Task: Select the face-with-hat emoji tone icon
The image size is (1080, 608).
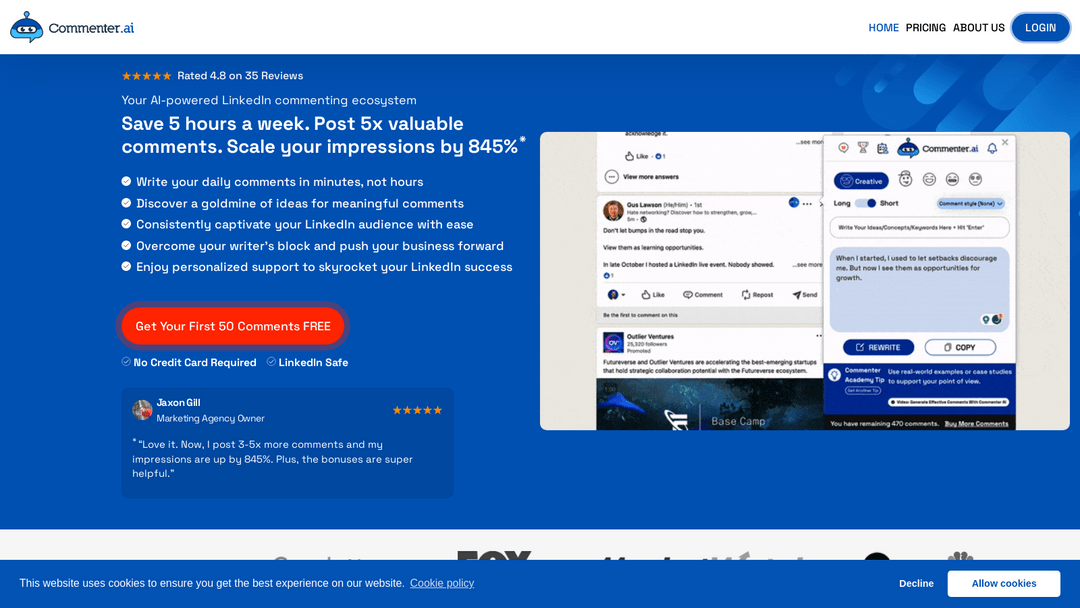Action: 905,179
